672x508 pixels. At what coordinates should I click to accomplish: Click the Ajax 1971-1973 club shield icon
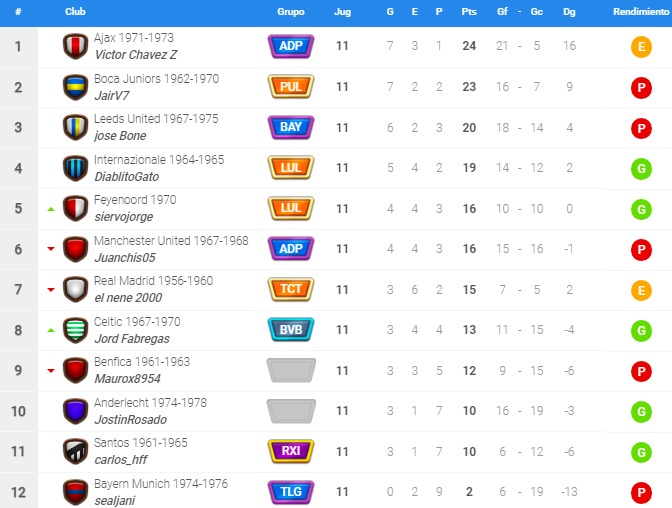(75, 46)
